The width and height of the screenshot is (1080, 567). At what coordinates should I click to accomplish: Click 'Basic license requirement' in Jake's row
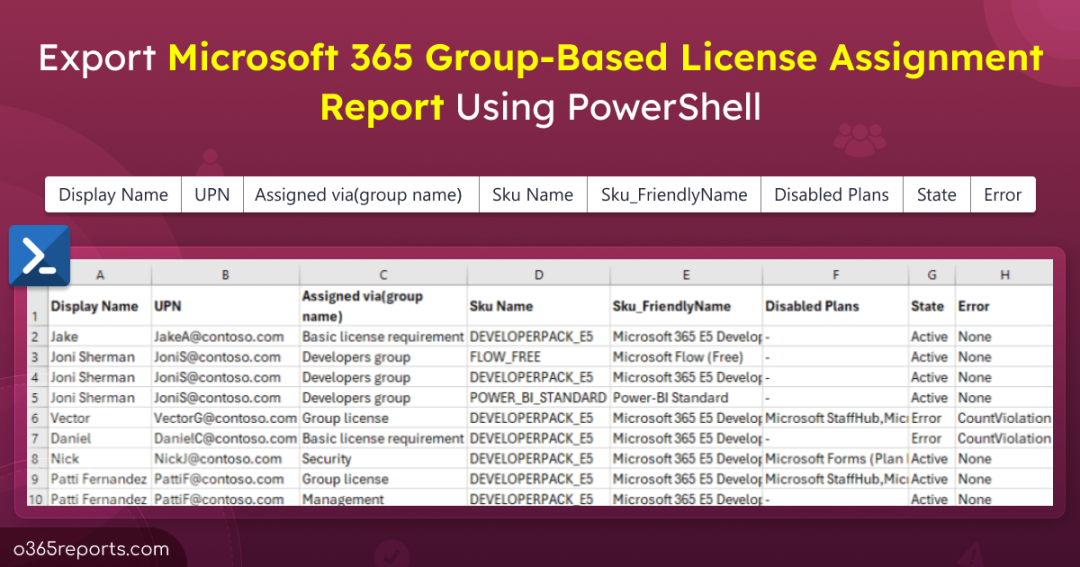[x=383, y=337]
